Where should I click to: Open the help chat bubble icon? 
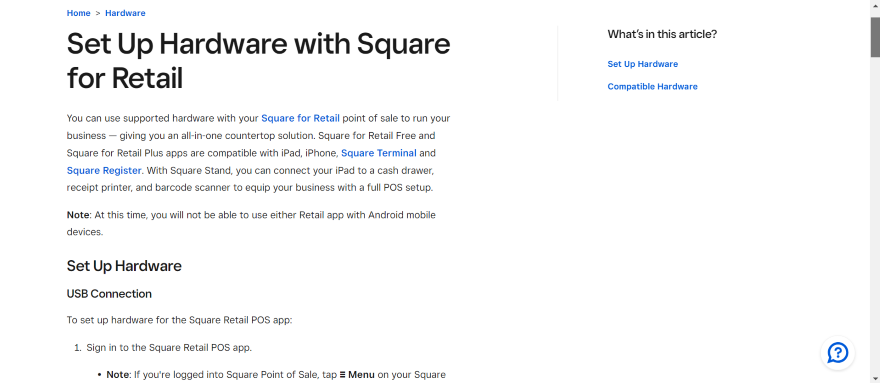click(x=837, y=353)
